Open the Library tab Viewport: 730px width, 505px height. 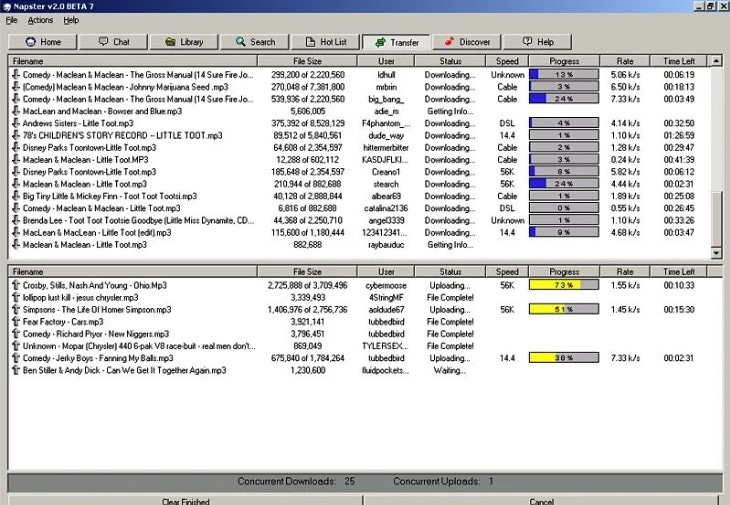coord(184,42)
